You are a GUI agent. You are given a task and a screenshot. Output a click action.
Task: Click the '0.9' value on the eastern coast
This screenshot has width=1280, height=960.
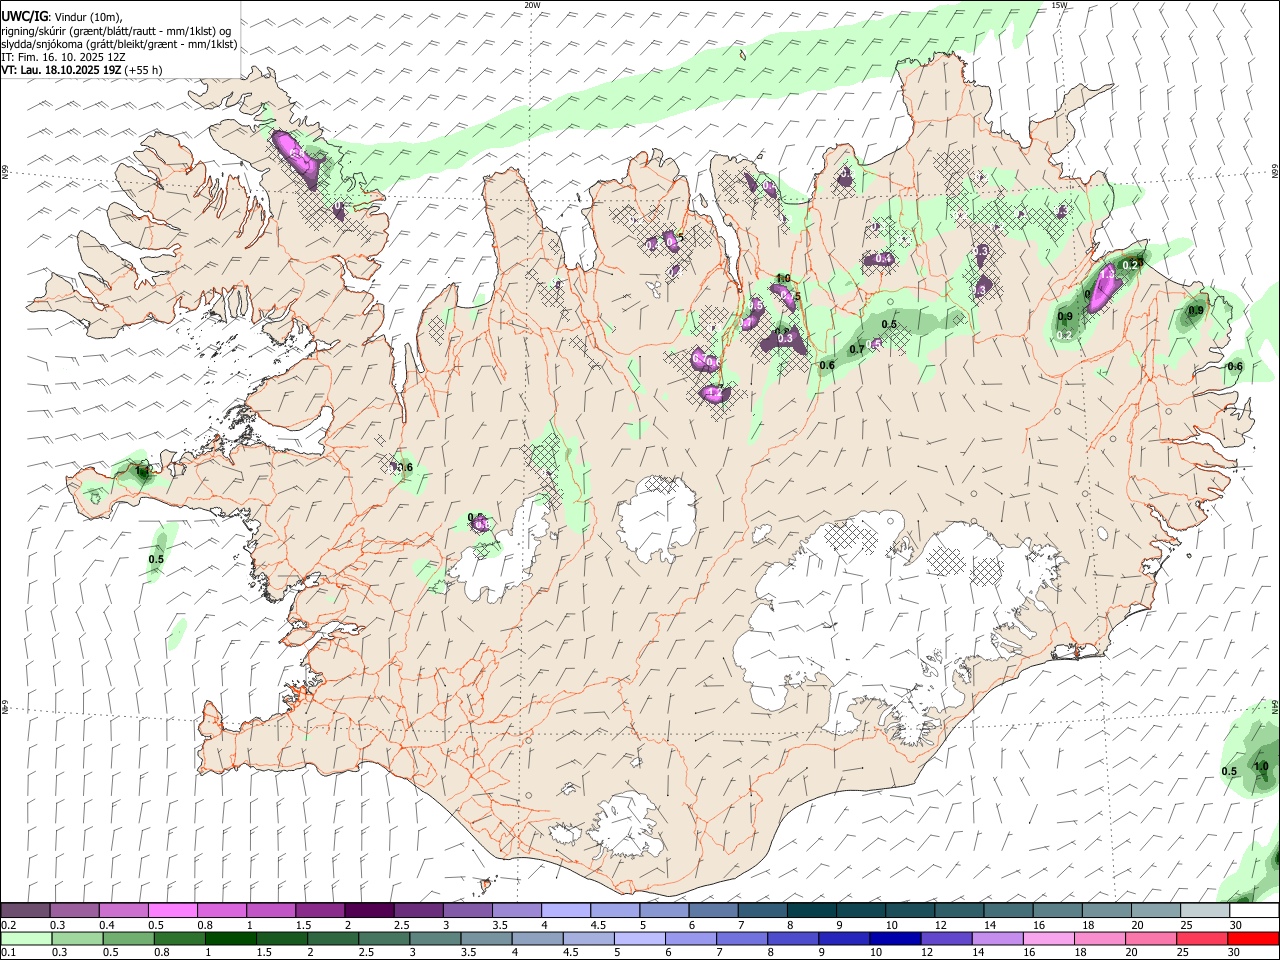click(x=1195, y=311)
